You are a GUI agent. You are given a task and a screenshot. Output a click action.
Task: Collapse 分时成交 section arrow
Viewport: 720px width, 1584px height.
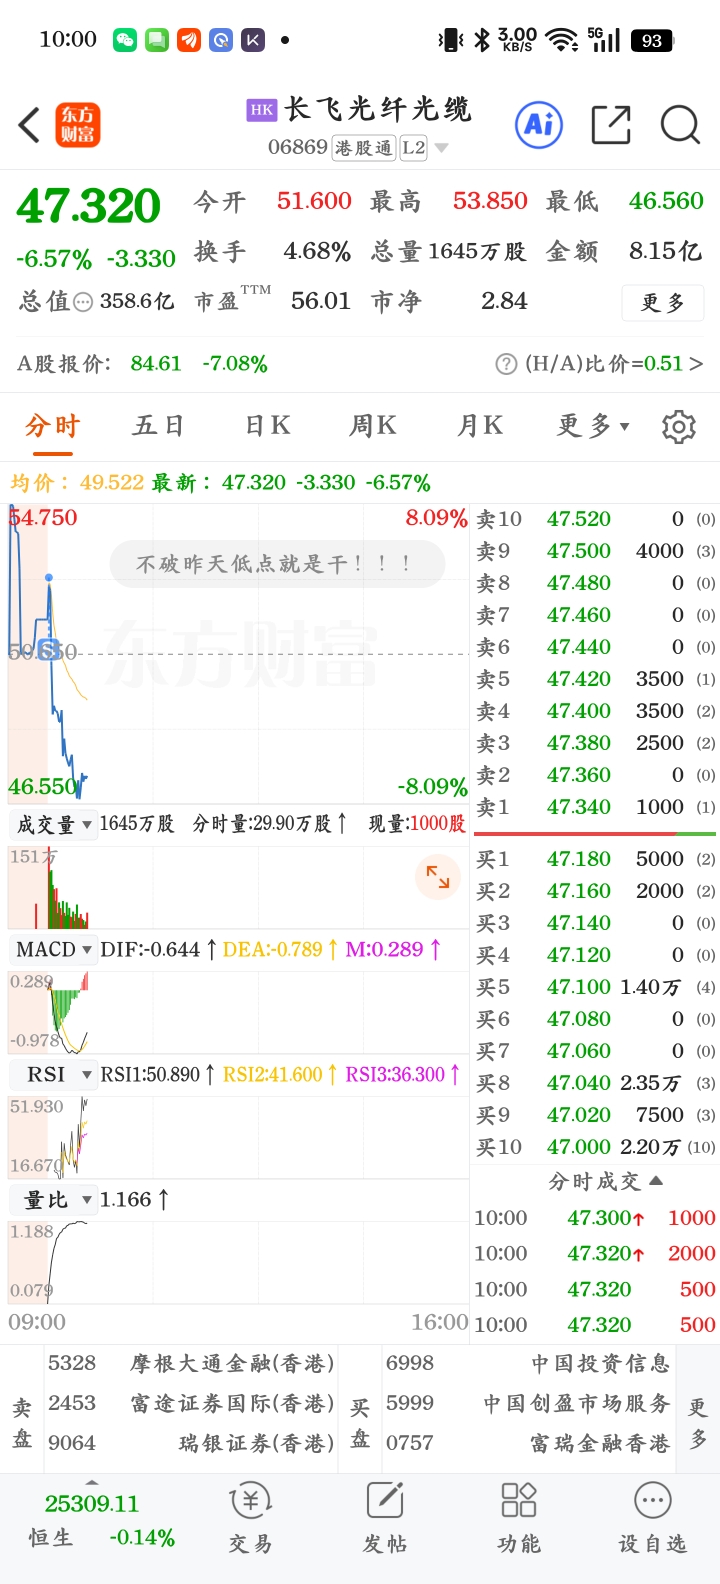coord(656,1181)
